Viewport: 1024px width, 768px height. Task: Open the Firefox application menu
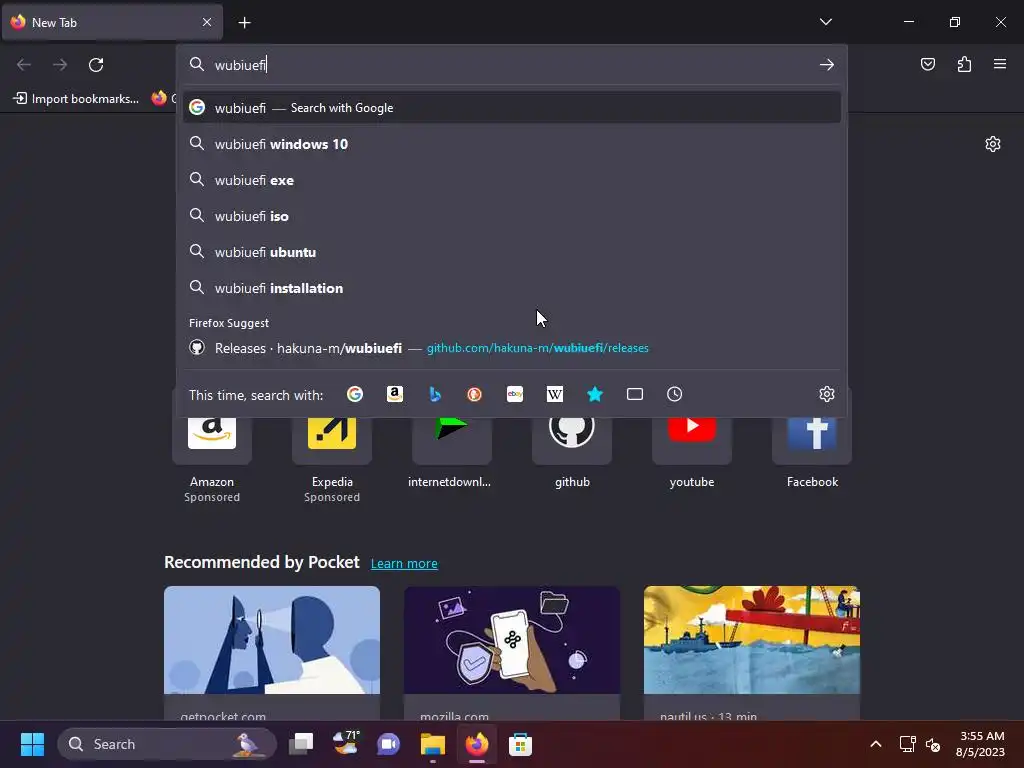[x=1000, y=64]
